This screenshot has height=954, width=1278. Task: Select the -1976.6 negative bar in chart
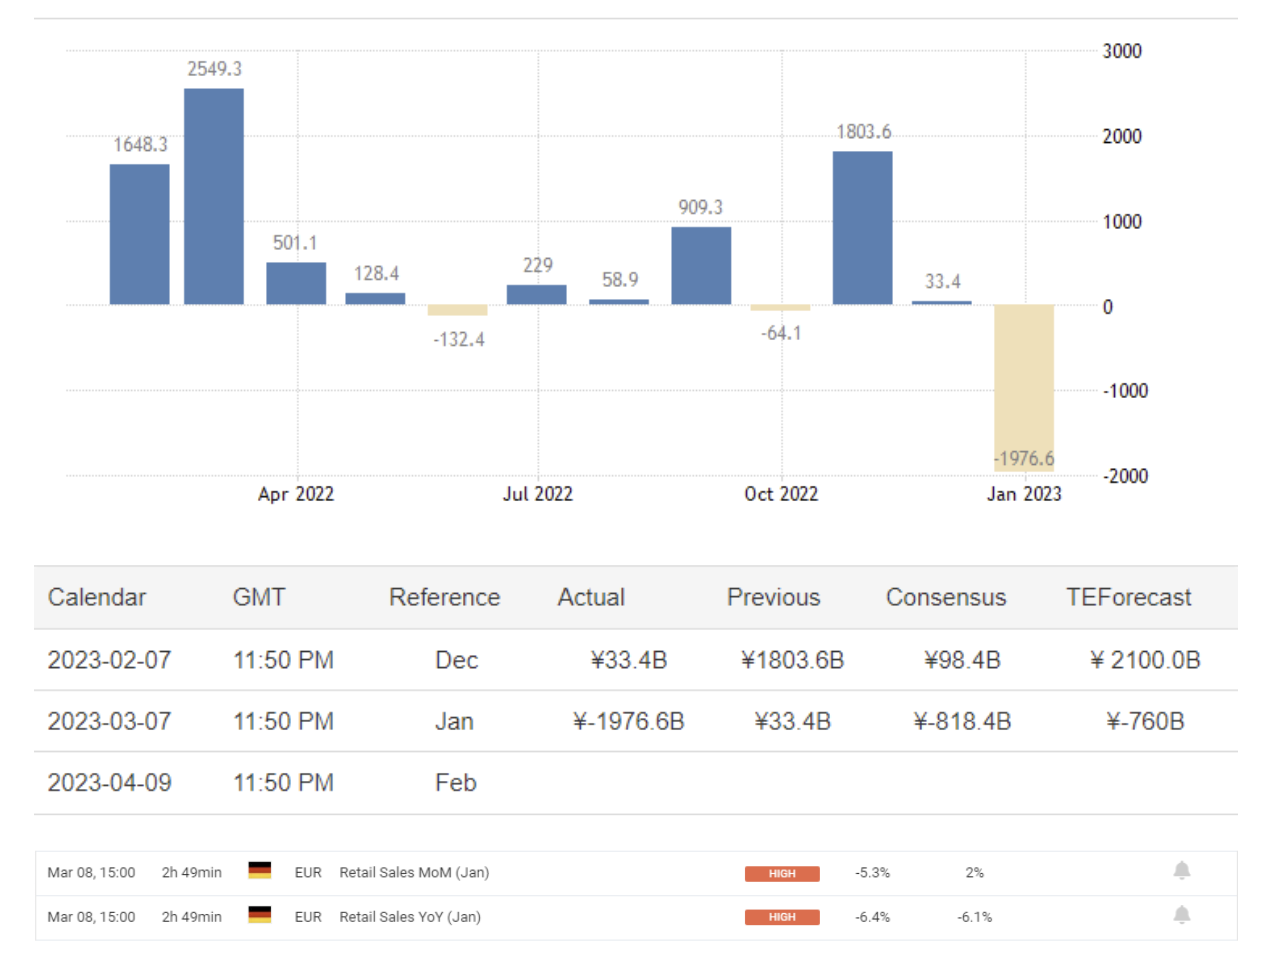1023,388
